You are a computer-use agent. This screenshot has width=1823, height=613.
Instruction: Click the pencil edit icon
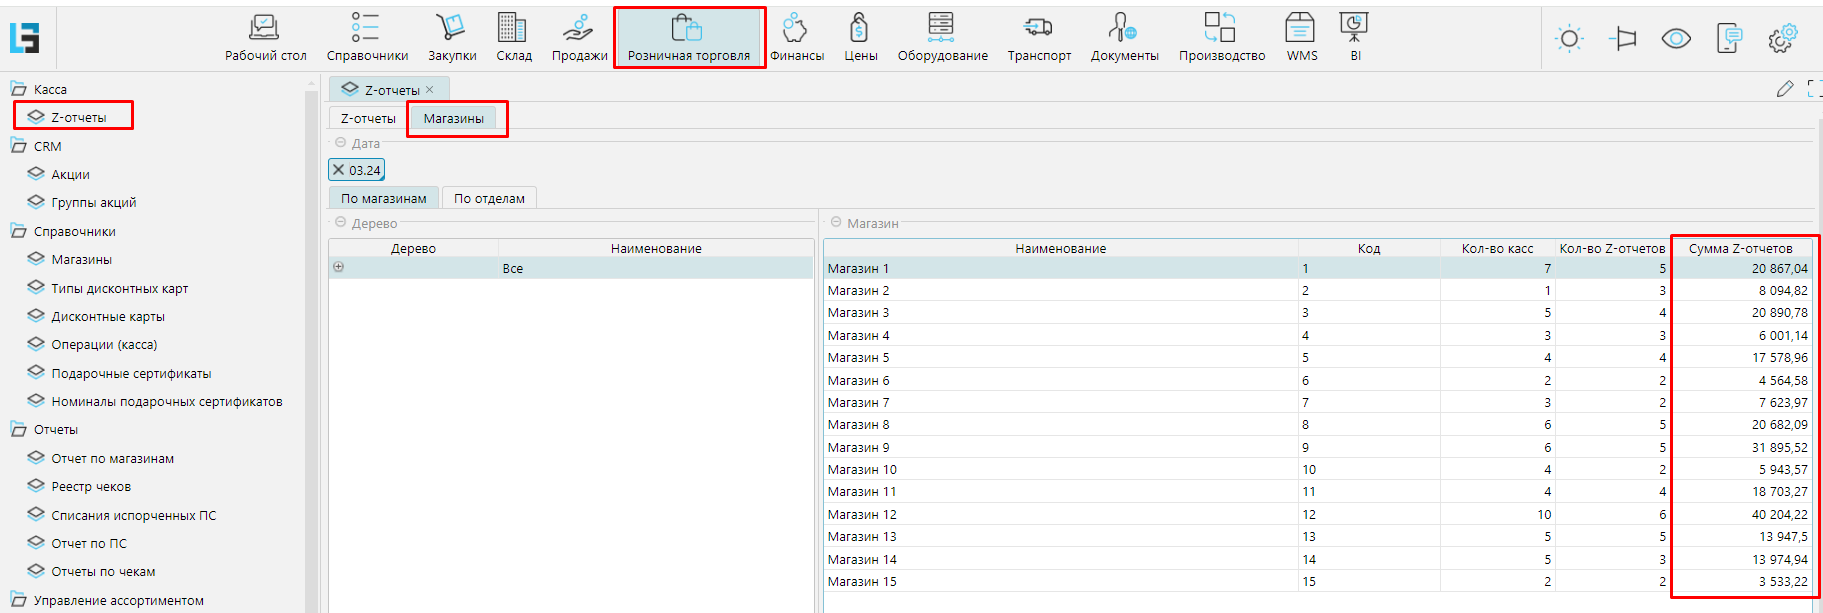1785,89
